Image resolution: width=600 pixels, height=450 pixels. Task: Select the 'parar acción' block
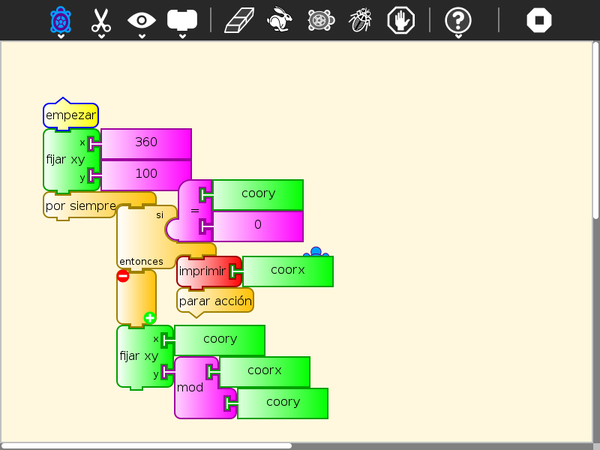click(214, 300)
